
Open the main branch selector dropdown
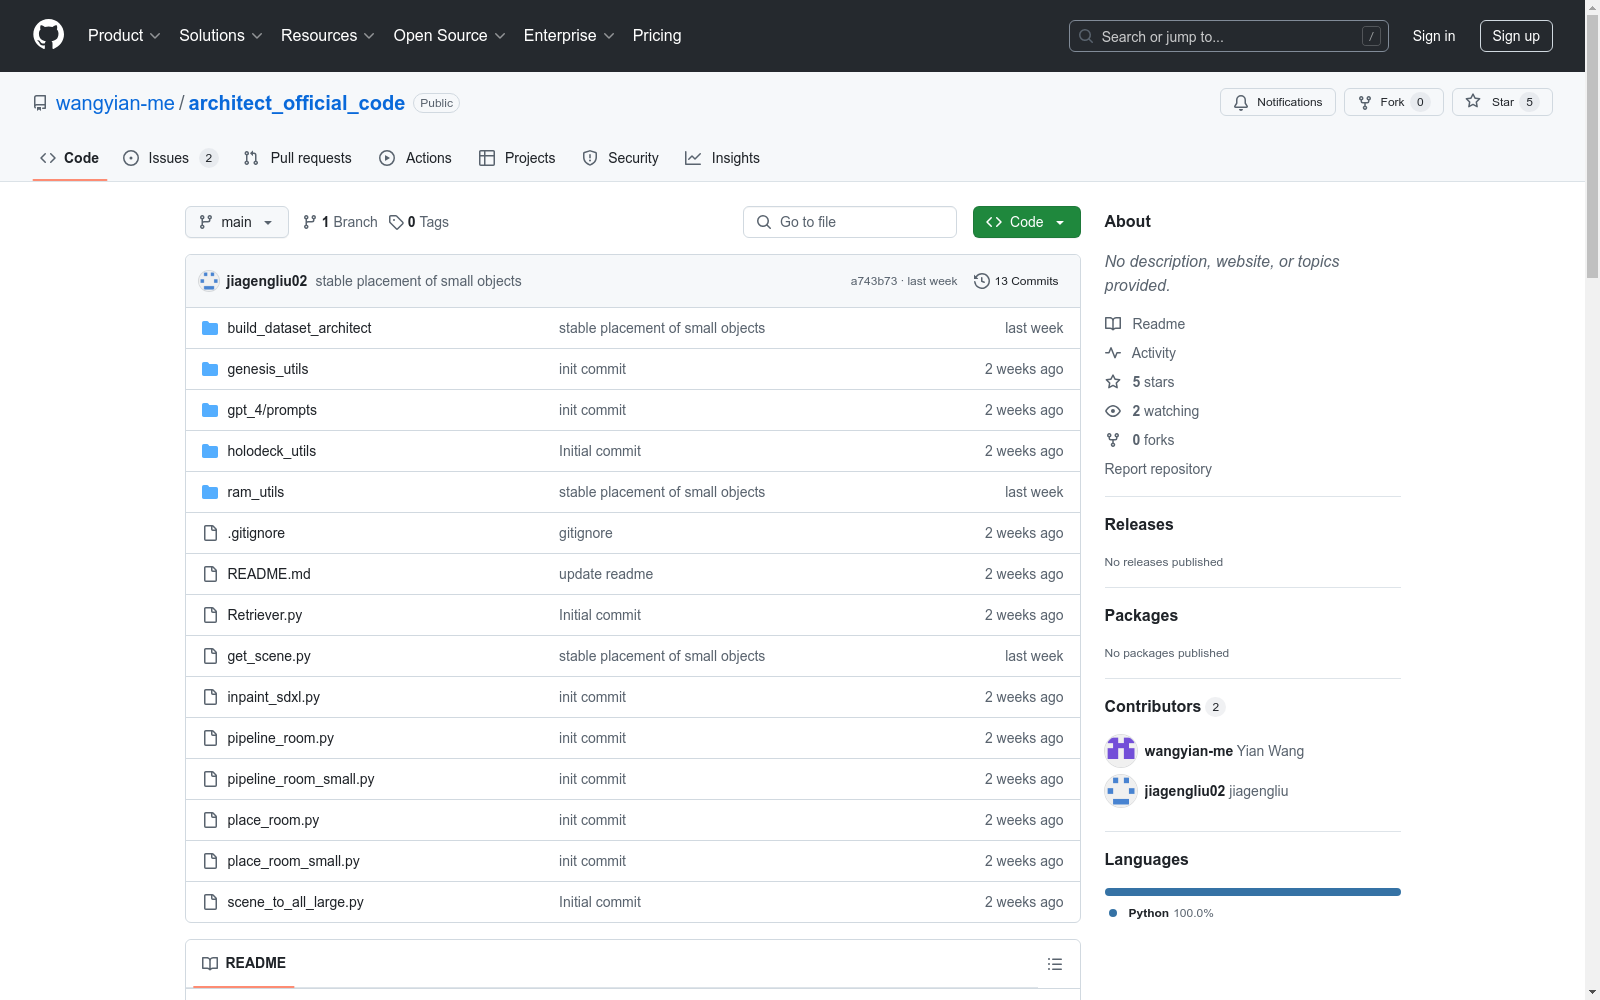237,222
